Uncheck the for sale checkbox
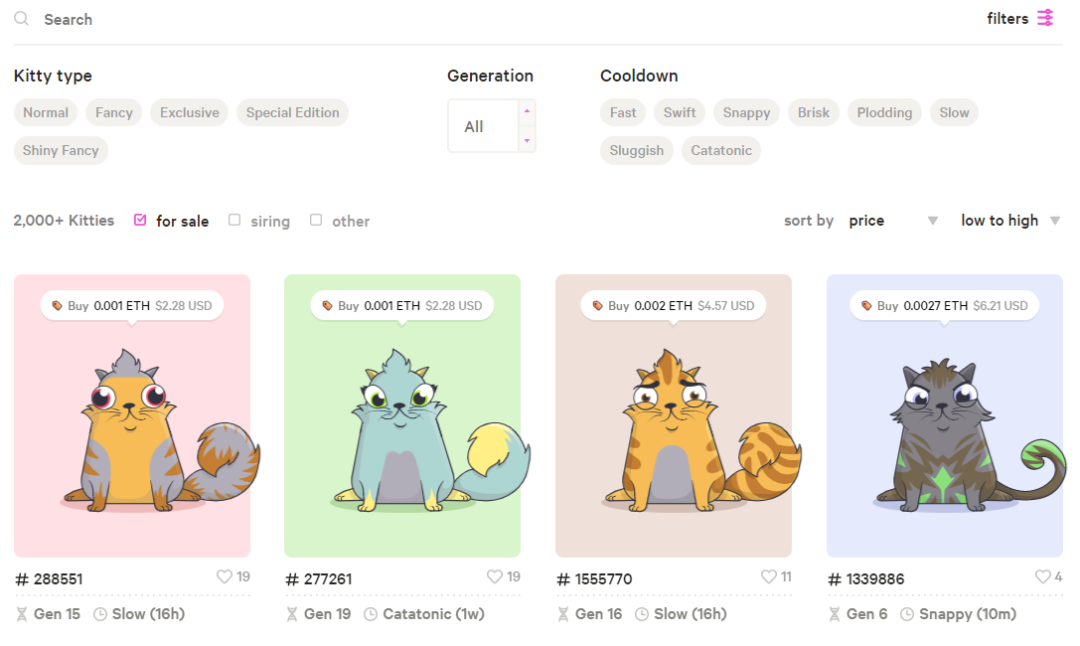 point(140,220)
